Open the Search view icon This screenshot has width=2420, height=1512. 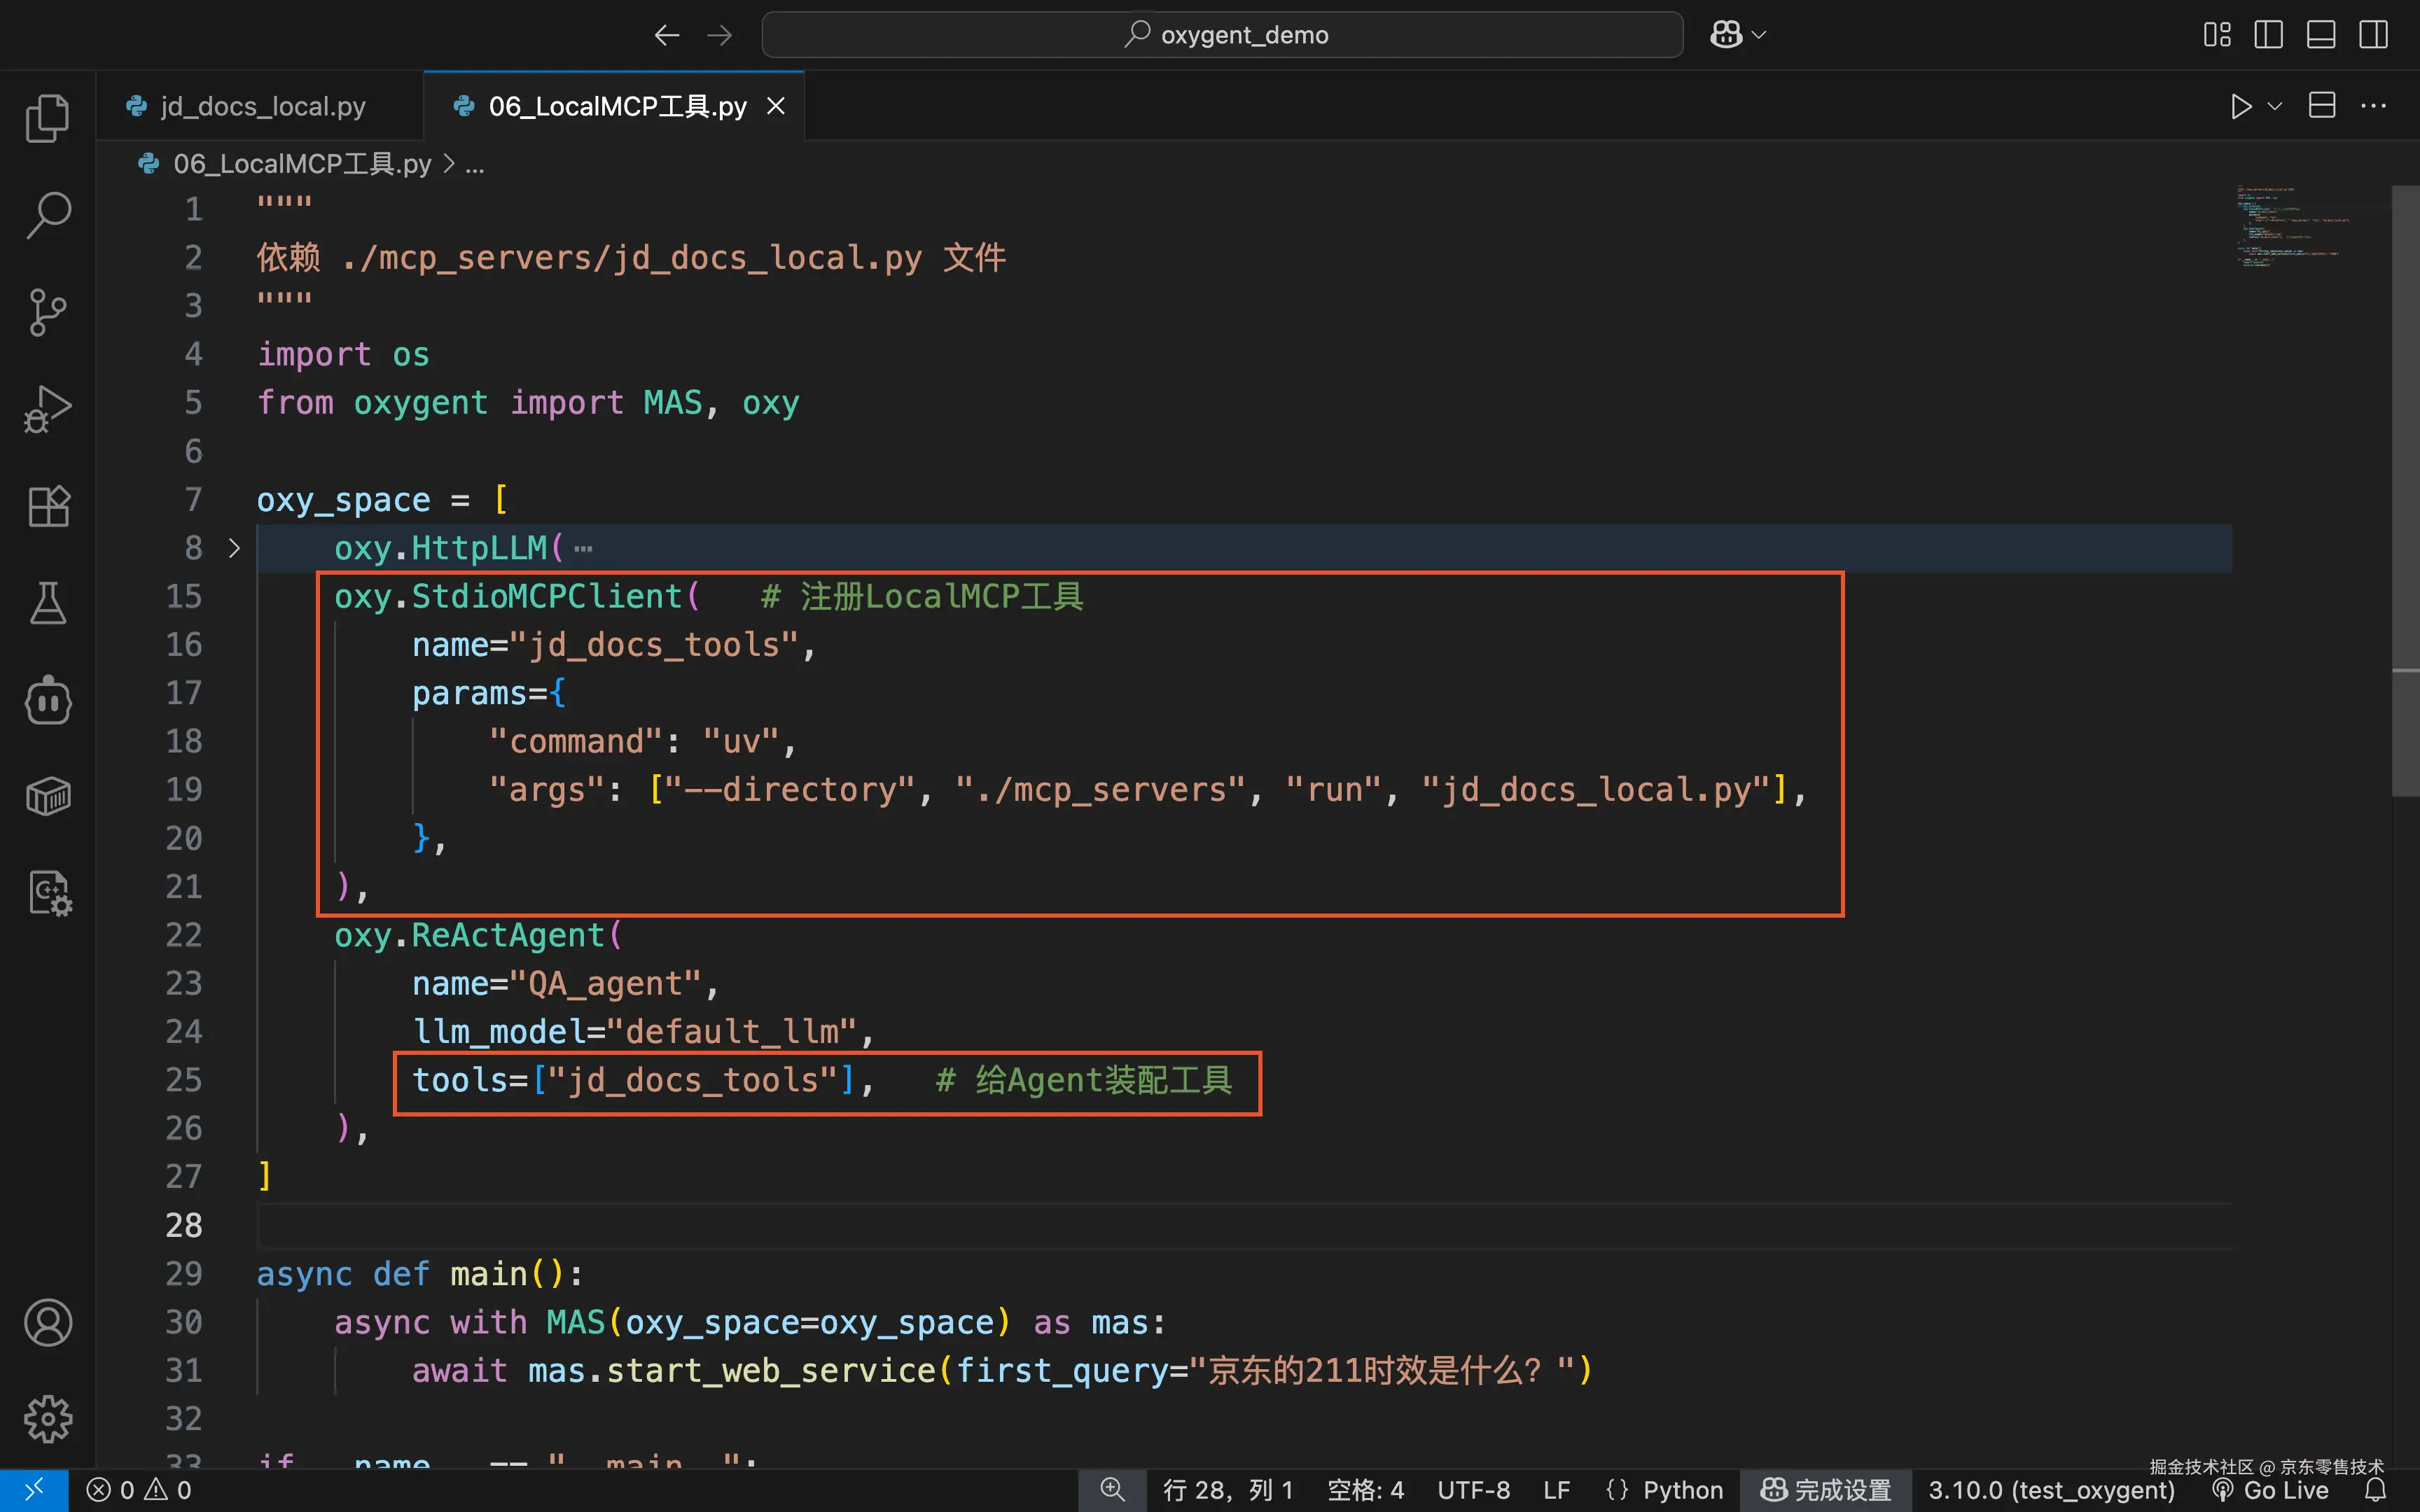click(47, 215)
